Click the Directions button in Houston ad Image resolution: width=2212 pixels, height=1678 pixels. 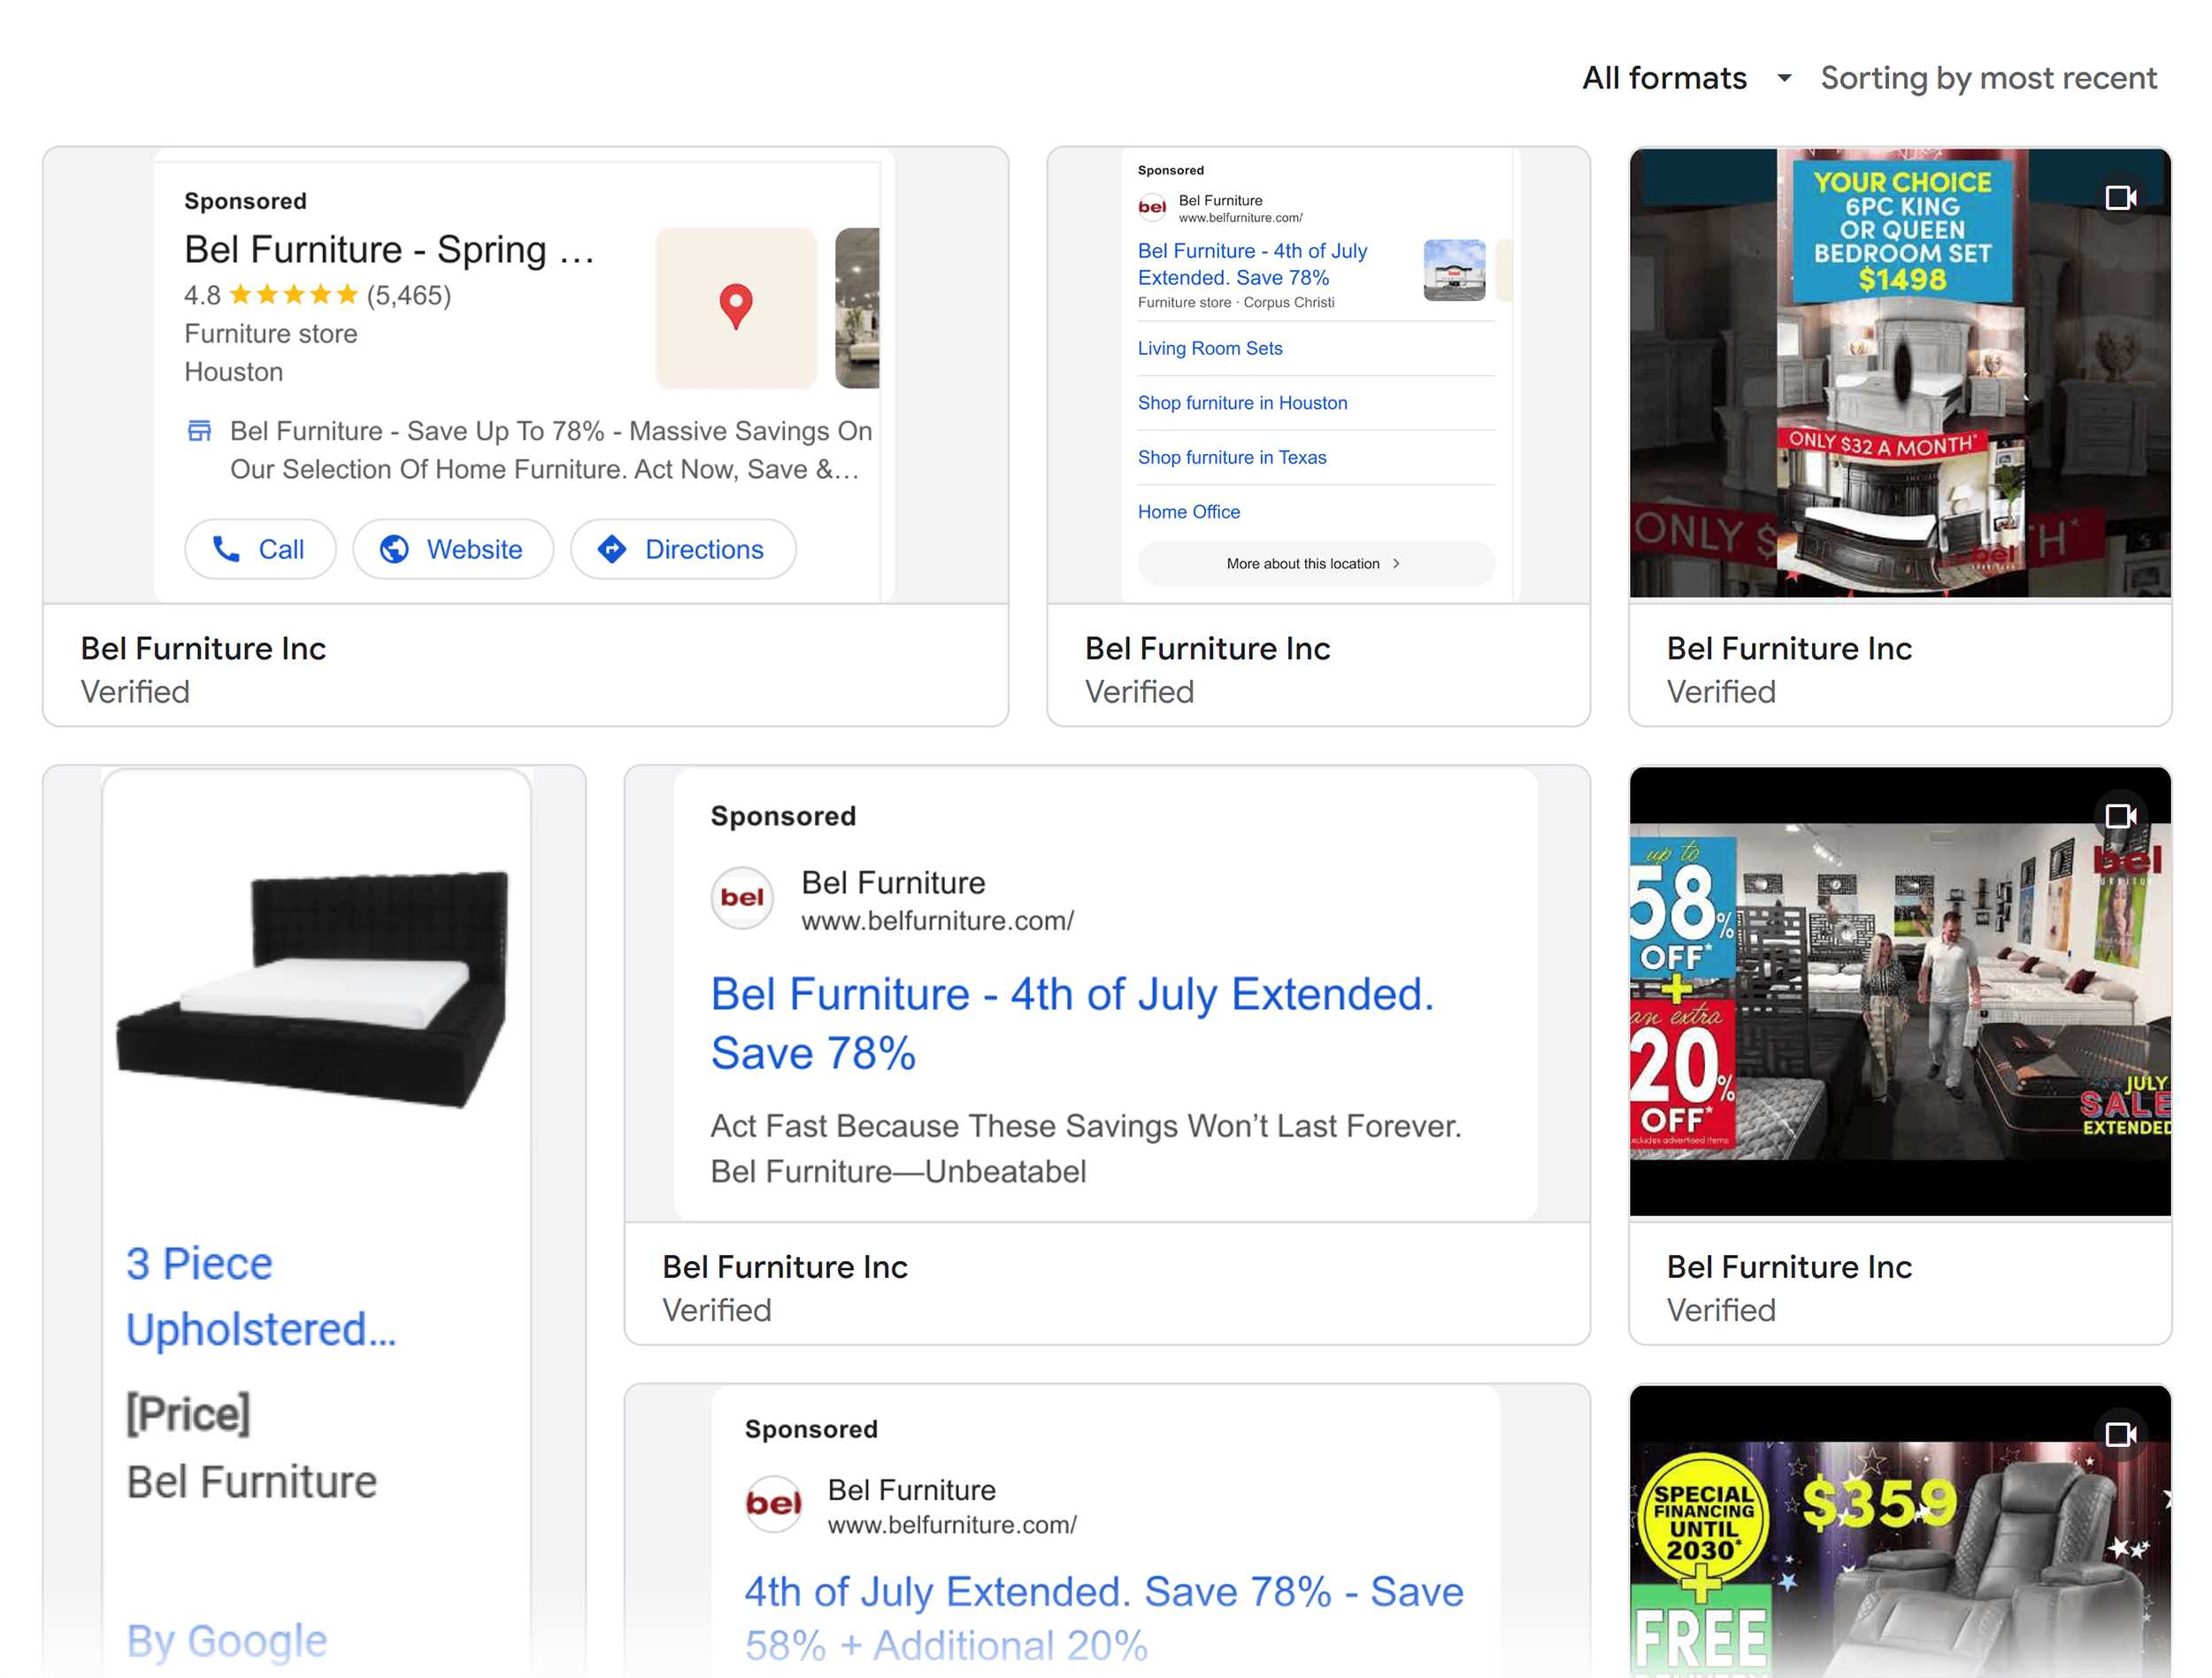pyautogui.click(x=683, y=549)
